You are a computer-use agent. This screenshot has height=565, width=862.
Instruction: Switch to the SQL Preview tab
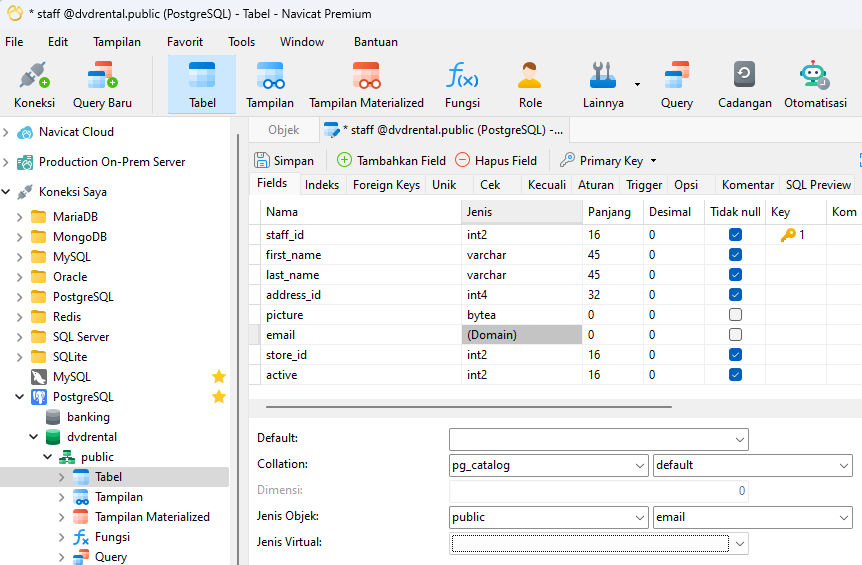pyautogui.click(x=818, y=185)
